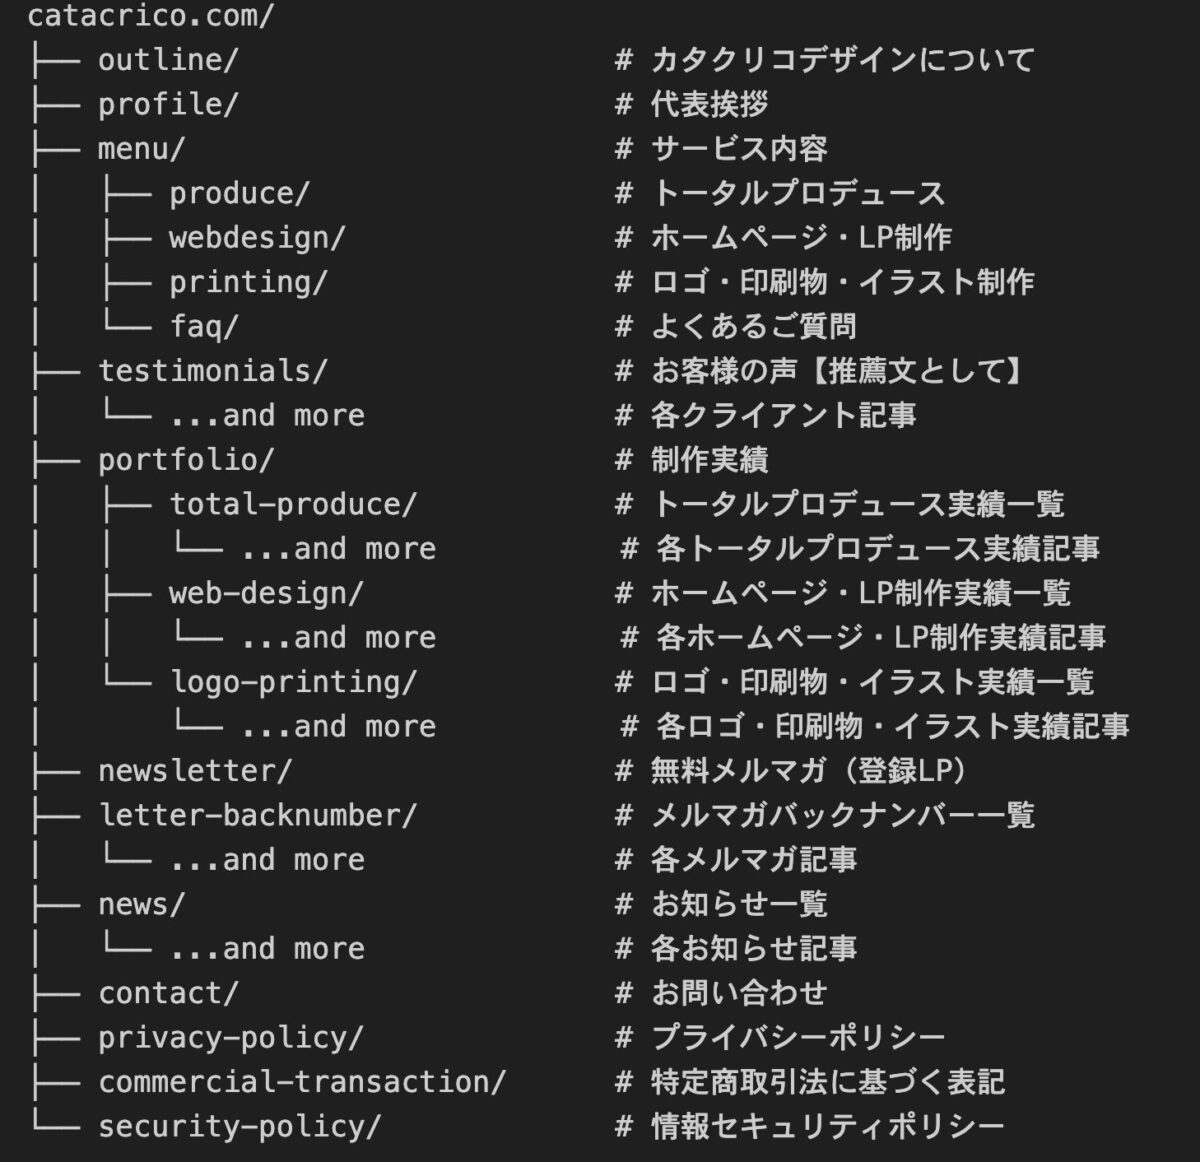The width and height of the screenshot is (1200, 1162).
Task: Click the logo-printing/ folder
Action: click(x=293, y=682)
